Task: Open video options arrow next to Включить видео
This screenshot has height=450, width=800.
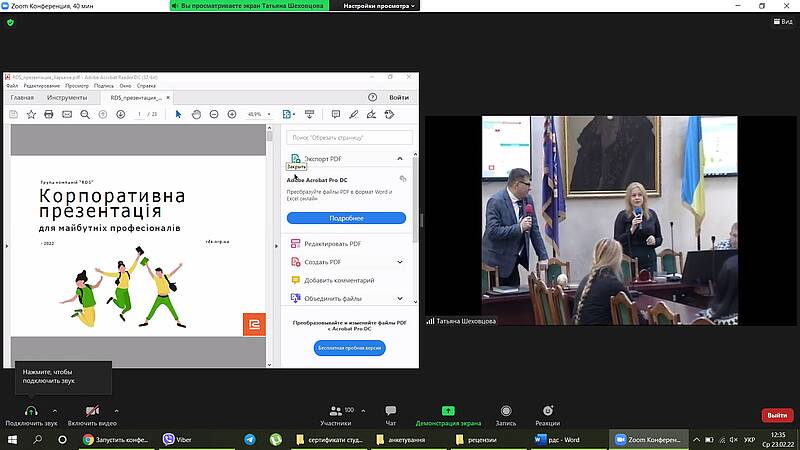Action: (116, 411)
